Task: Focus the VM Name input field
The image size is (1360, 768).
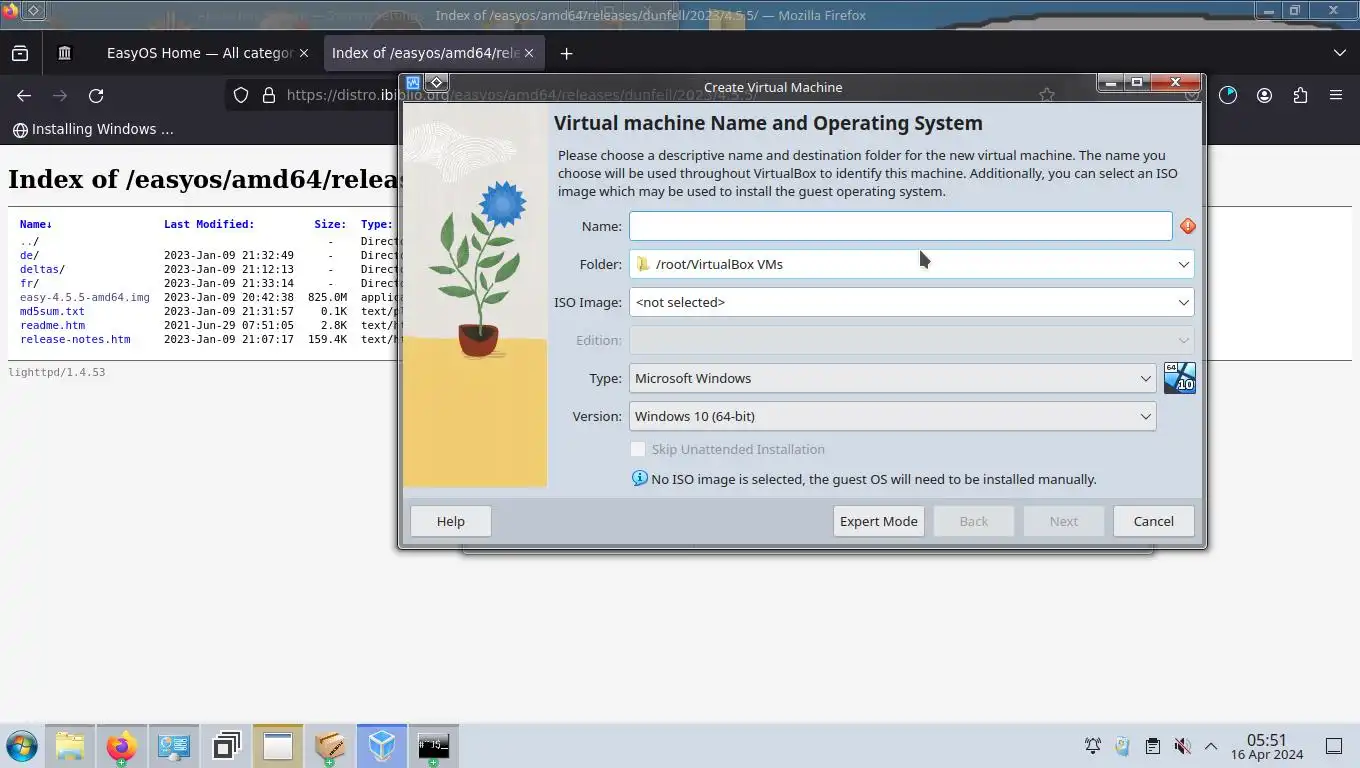Action: pyautogui.click(x=900, y=226)
